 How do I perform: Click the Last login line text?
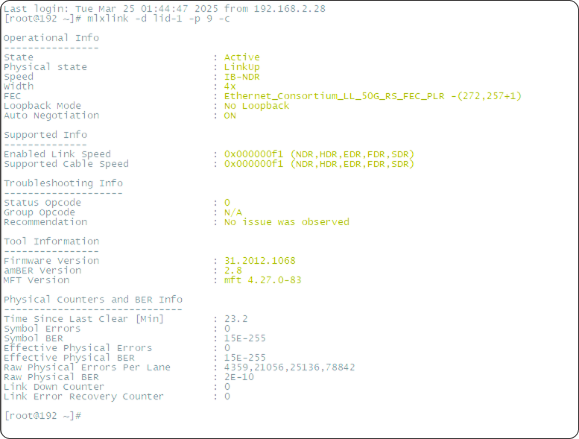coord(164,8)
